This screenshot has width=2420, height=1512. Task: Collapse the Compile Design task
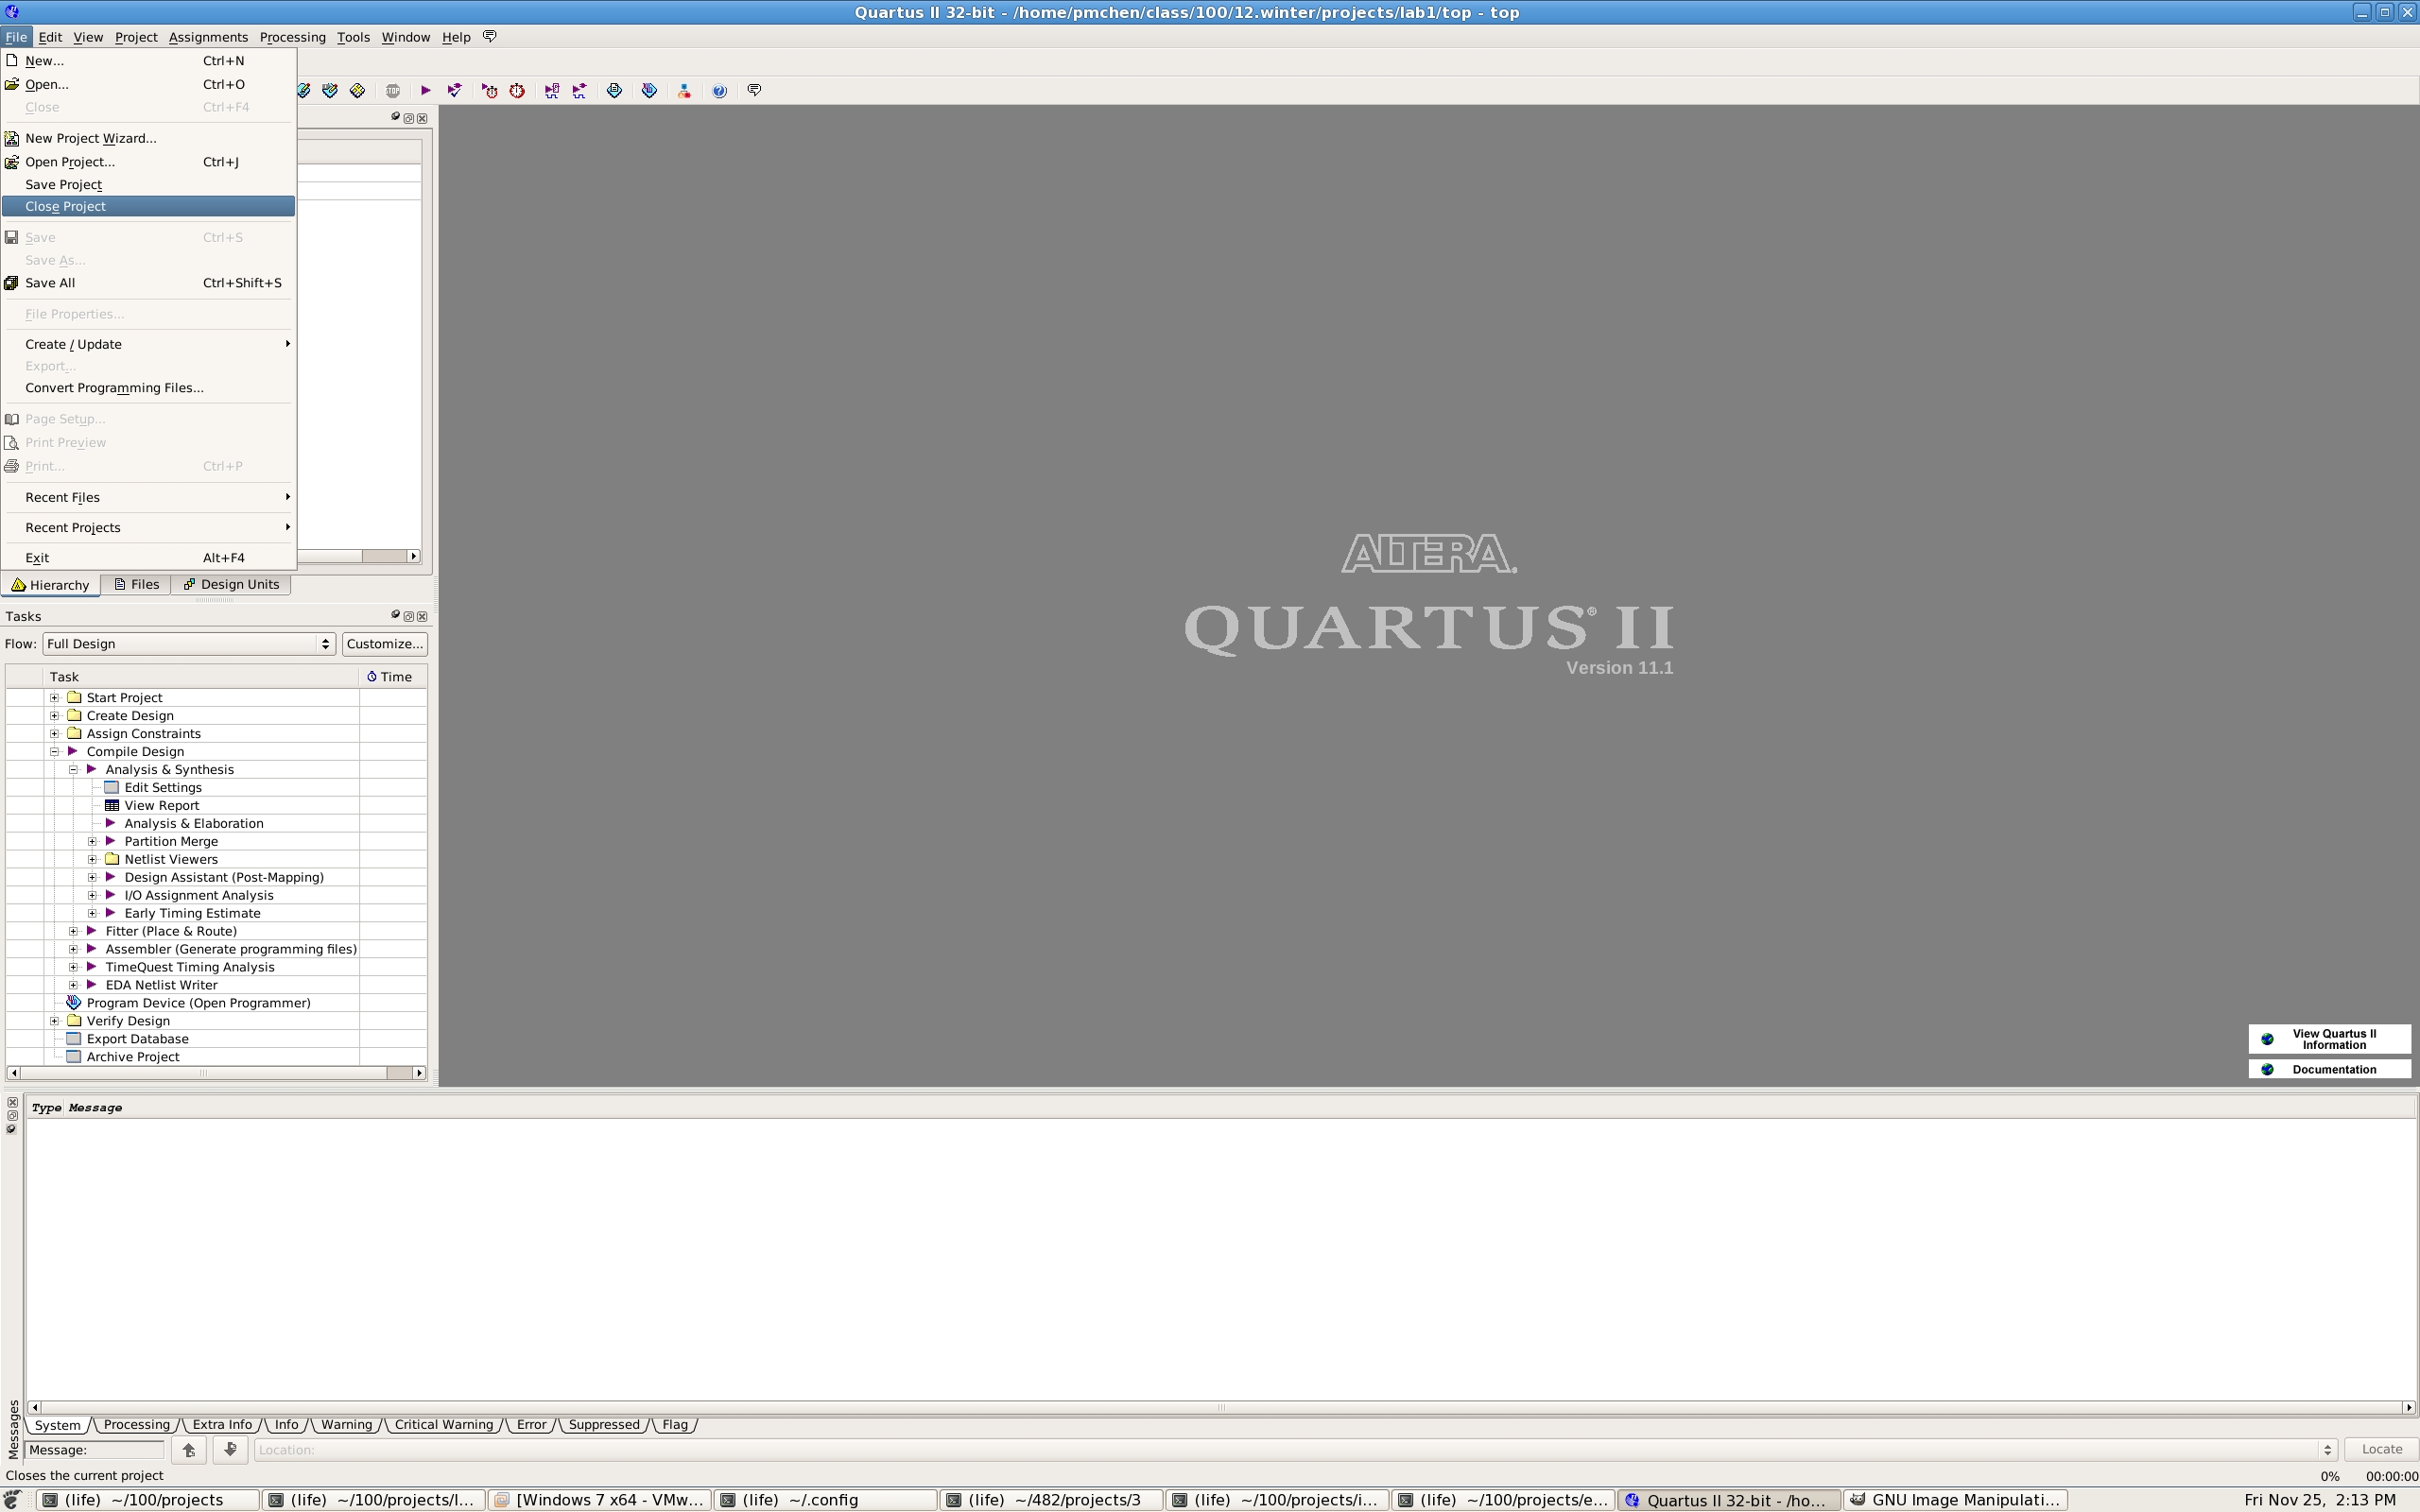(55, 751)
